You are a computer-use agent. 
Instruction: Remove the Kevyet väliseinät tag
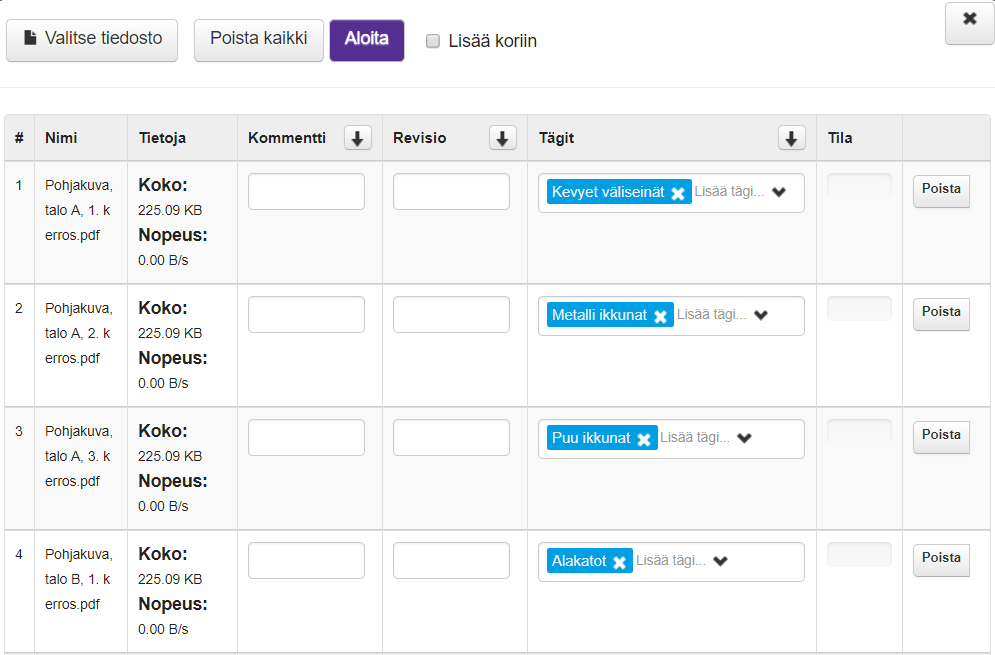tap(678, 193)
